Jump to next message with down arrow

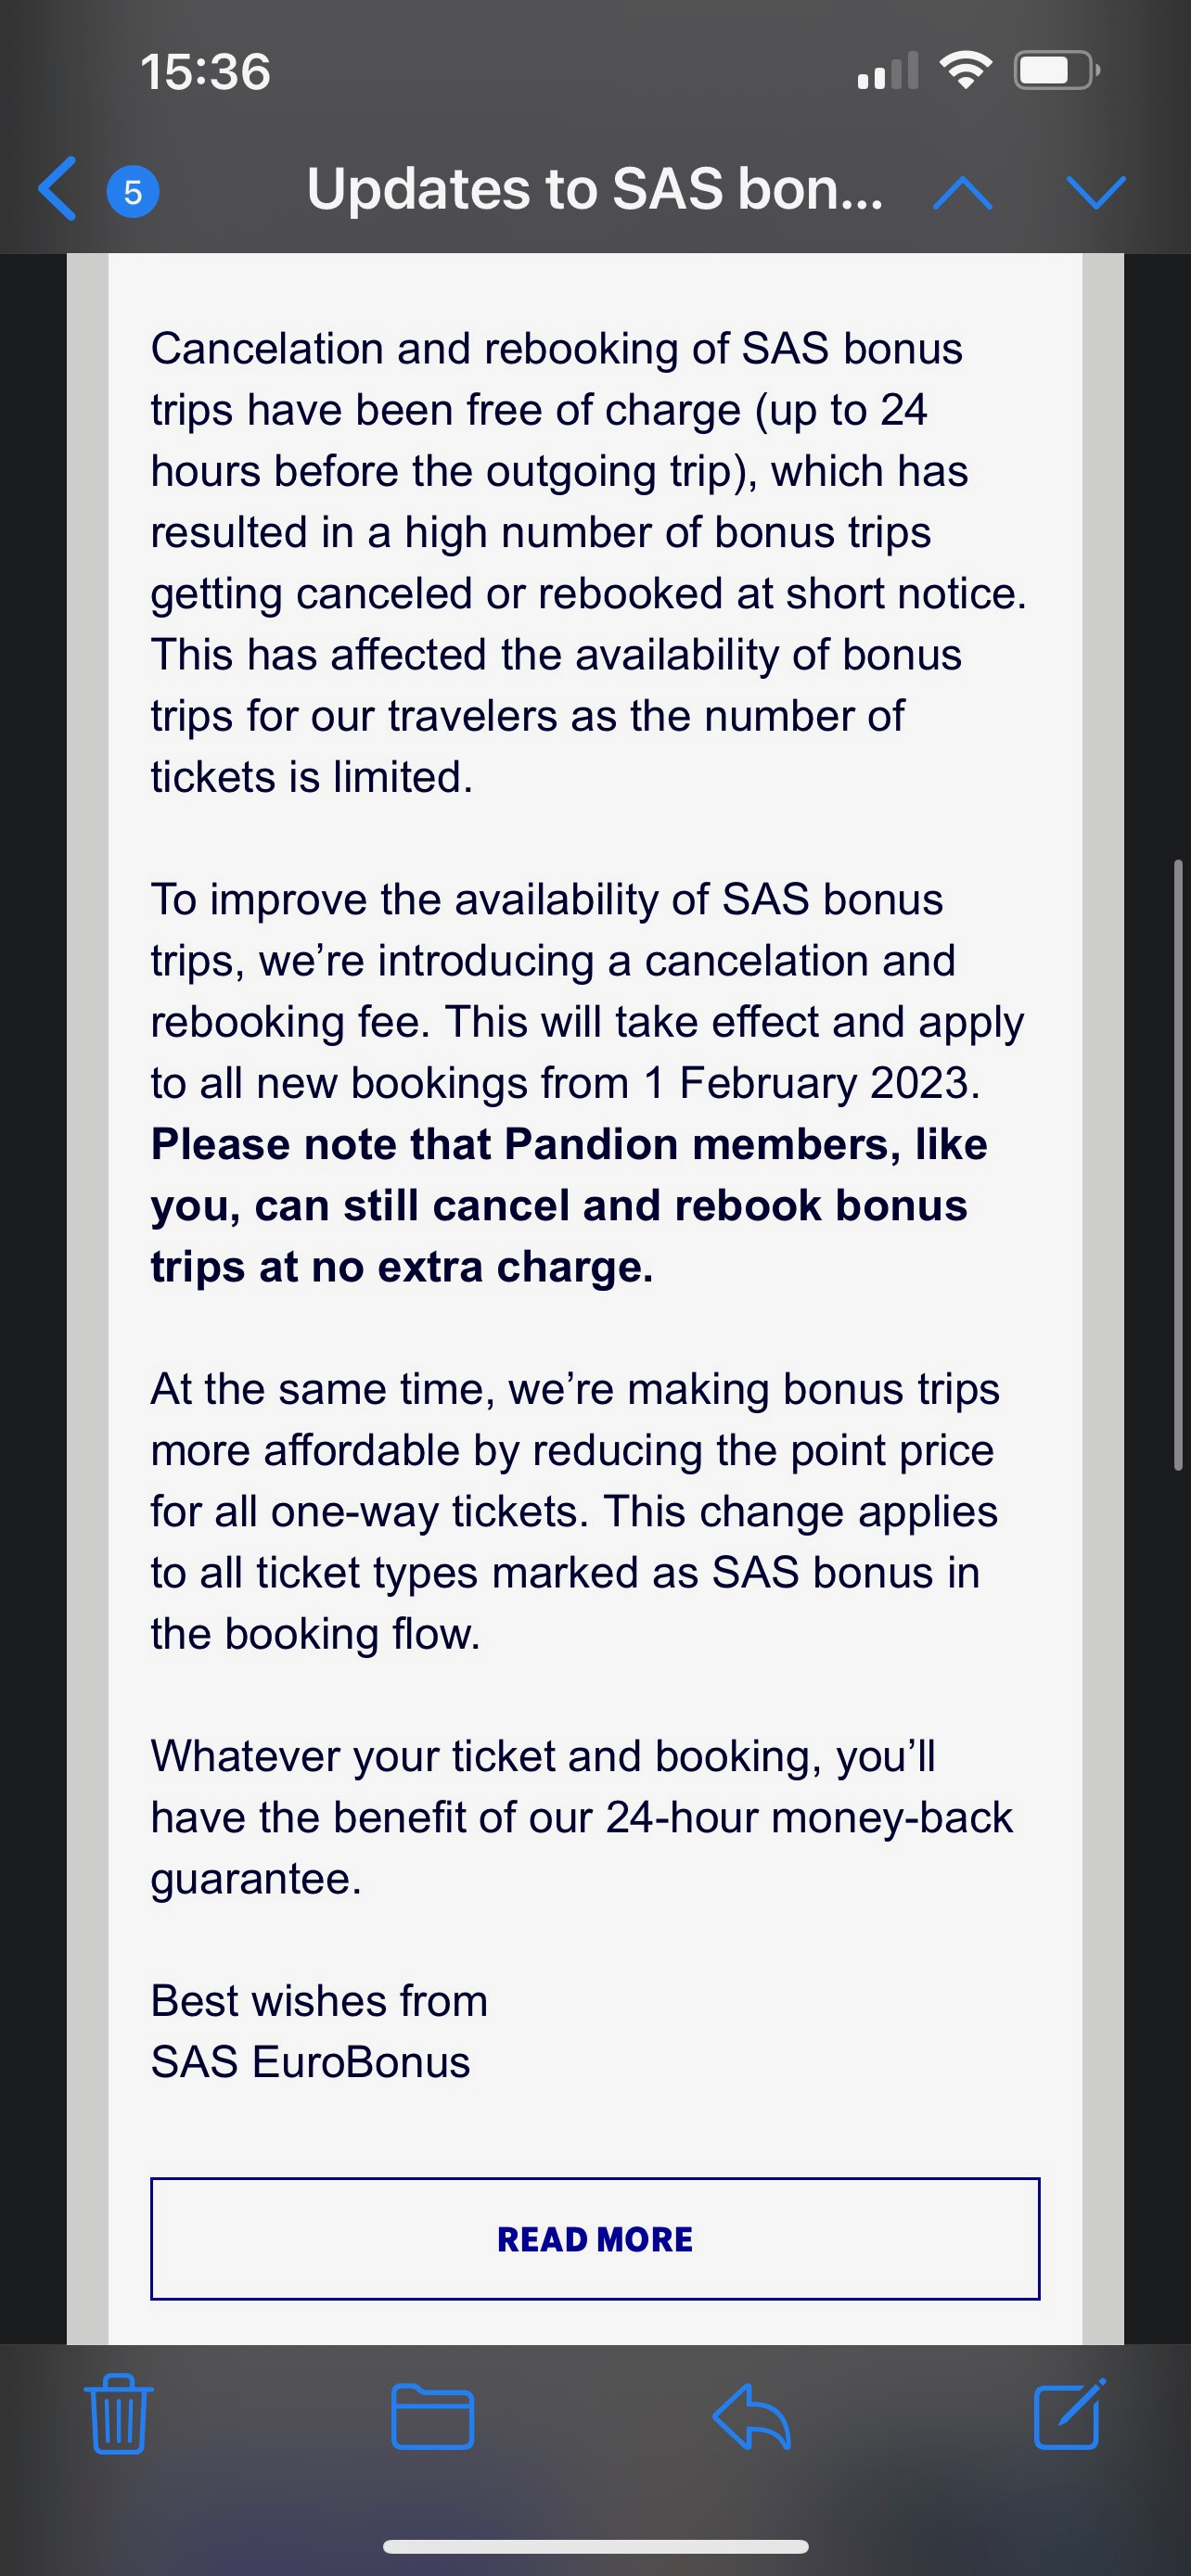click(1096, 191)
